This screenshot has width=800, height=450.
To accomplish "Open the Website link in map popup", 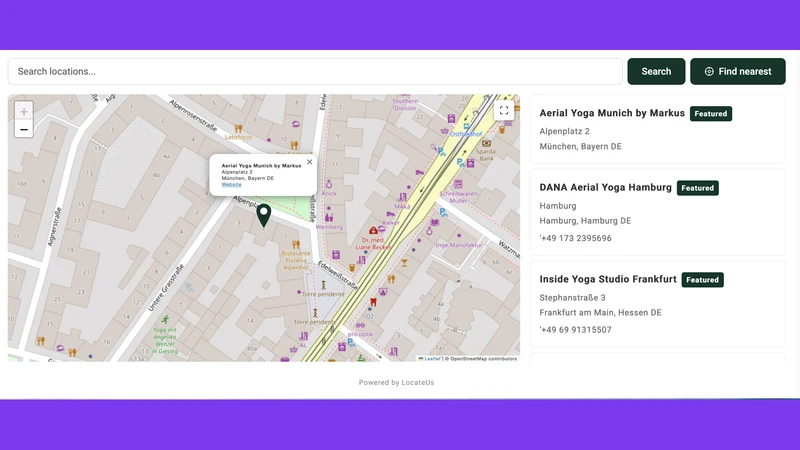I will (231, 185).
